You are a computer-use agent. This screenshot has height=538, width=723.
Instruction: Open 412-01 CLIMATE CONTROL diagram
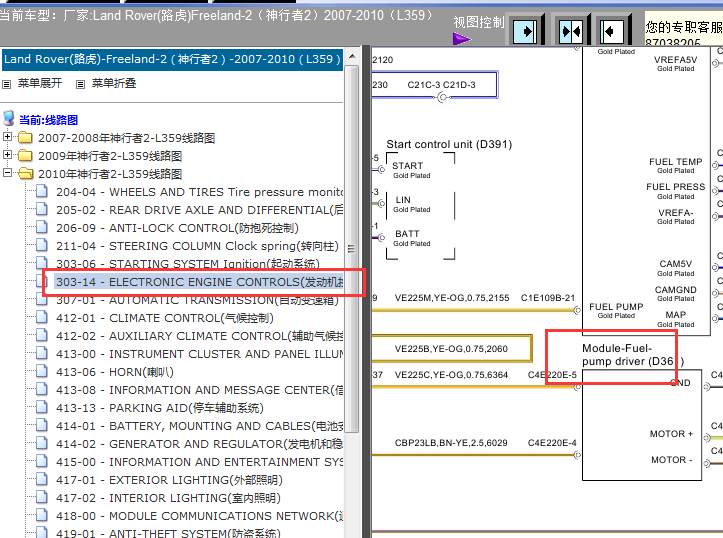(165, 318)
